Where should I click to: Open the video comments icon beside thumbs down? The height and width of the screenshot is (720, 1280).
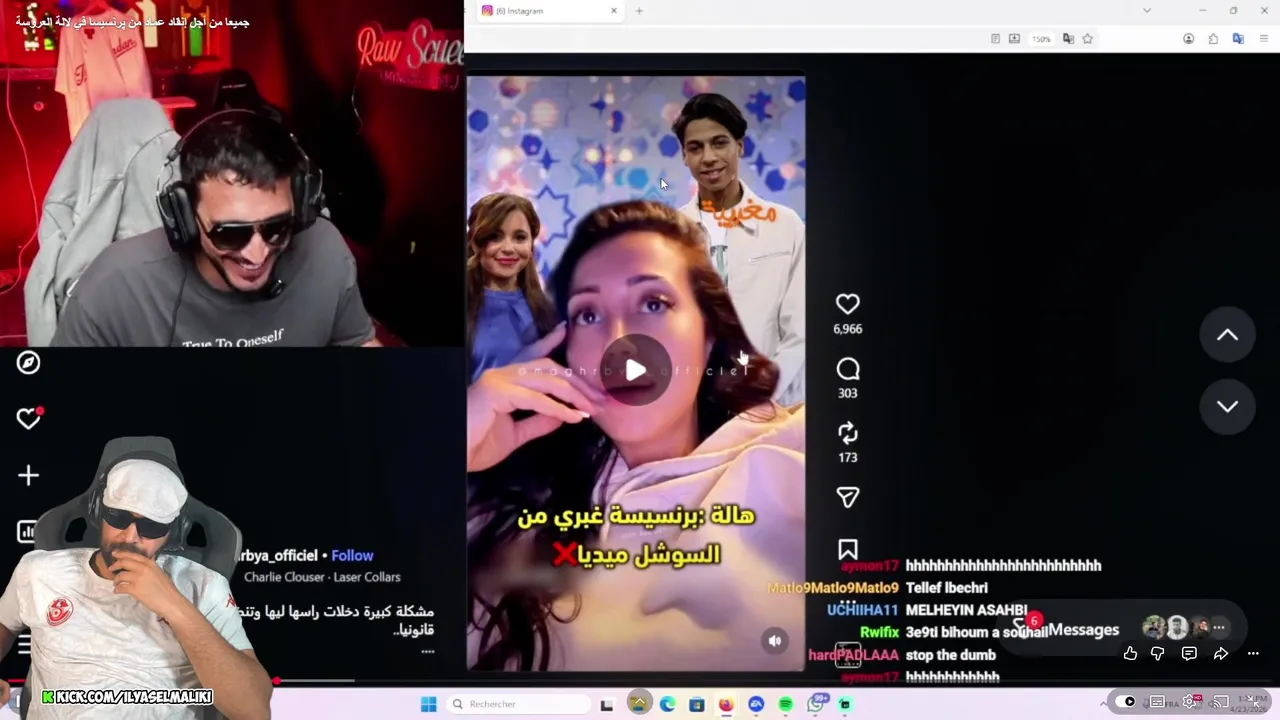1189,653
